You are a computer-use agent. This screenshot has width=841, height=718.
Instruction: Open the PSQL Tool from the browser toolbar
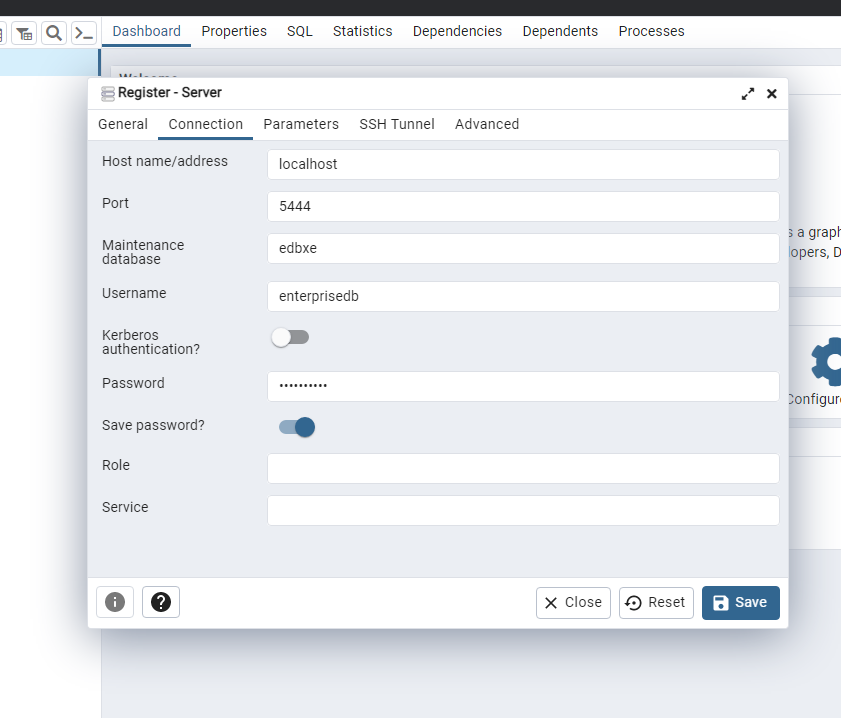click(x=84, y=33)
